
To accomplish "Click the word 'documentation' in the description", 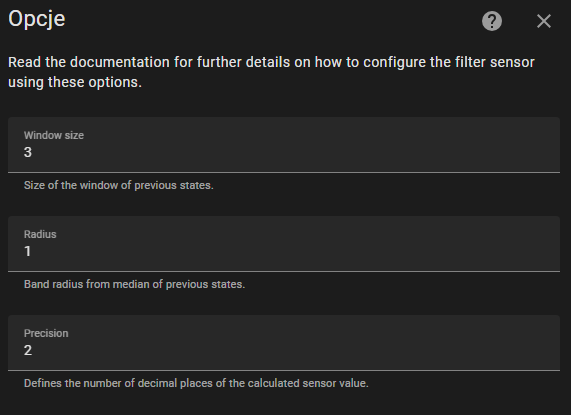I will 120,62.
